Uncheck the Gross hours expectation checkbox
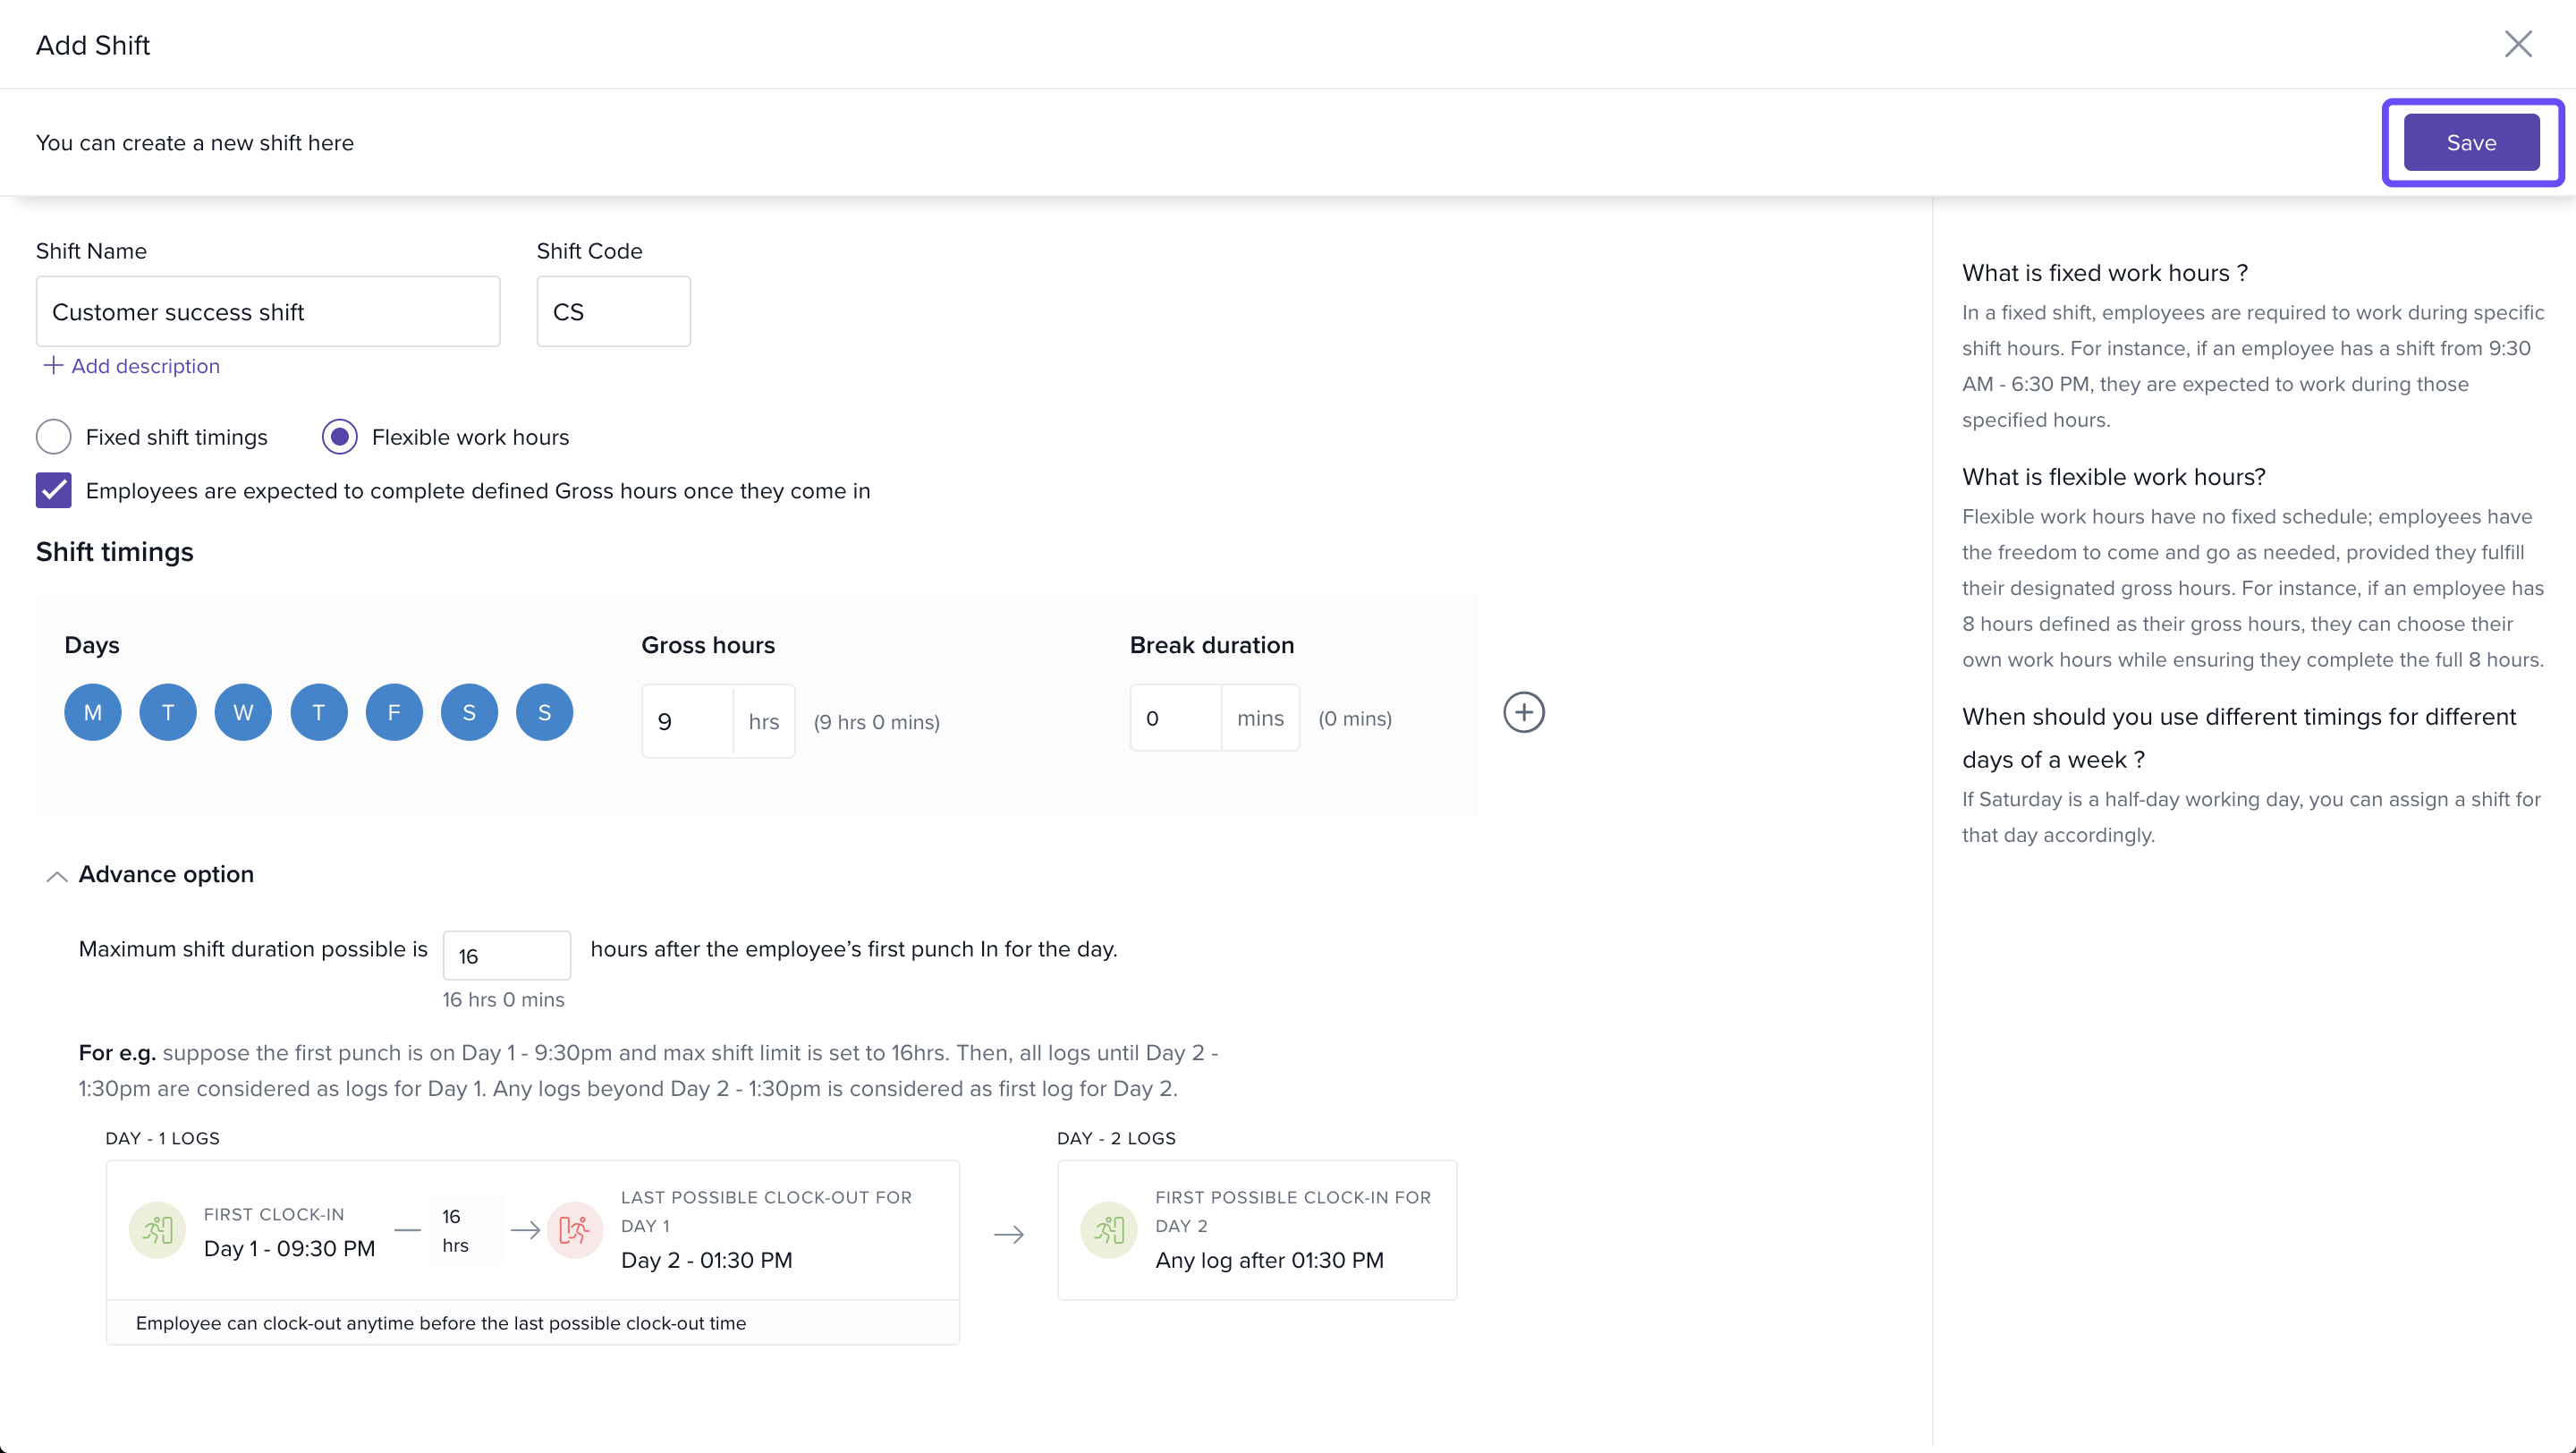The image size is (2576, 1453). pyautogui.click(x=54, y=491)
